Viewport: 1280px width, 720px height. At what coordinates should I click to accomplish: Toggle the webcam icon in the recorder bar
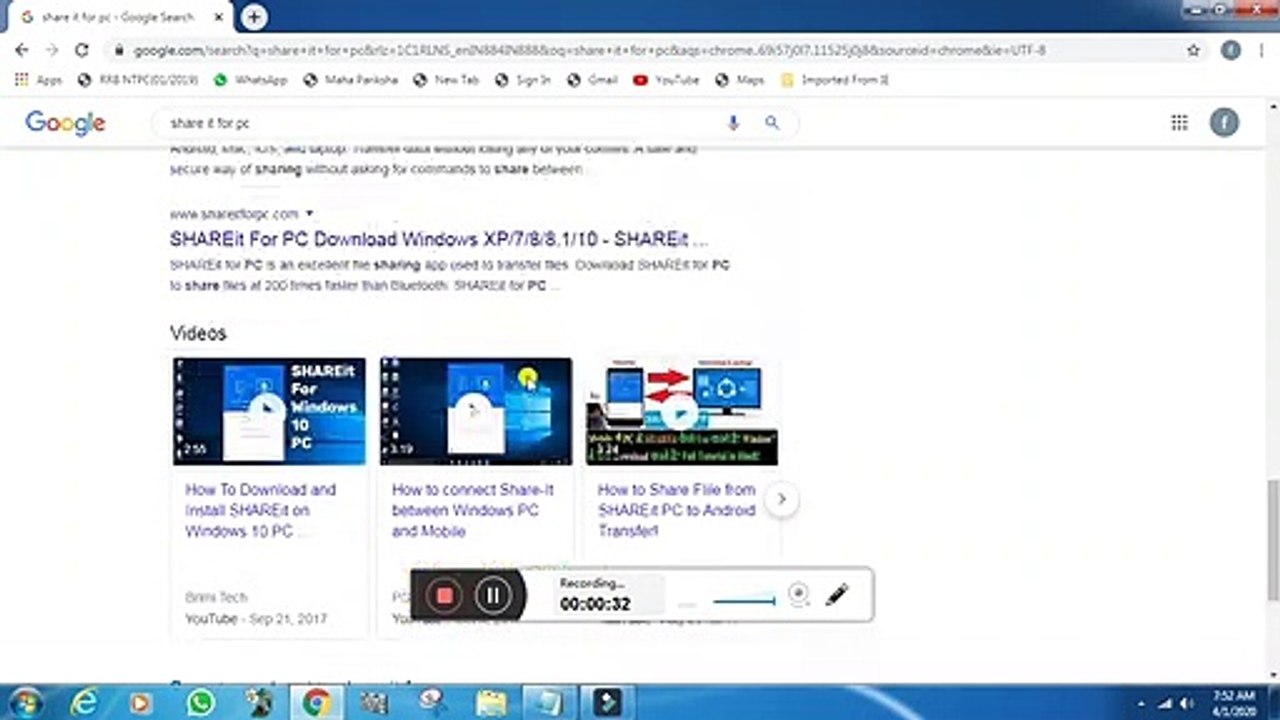click(x=798, y=595)
